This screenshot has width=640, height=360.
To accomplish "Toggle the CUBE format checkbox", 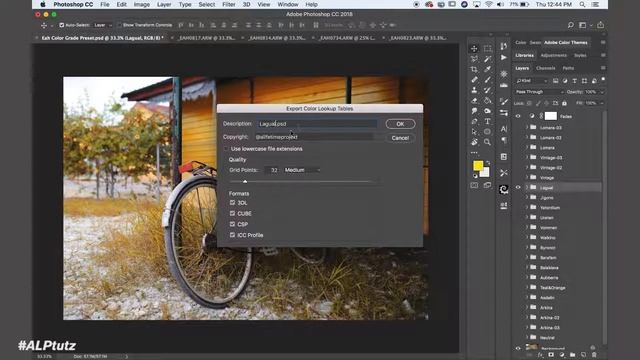I will pos(232,213).
